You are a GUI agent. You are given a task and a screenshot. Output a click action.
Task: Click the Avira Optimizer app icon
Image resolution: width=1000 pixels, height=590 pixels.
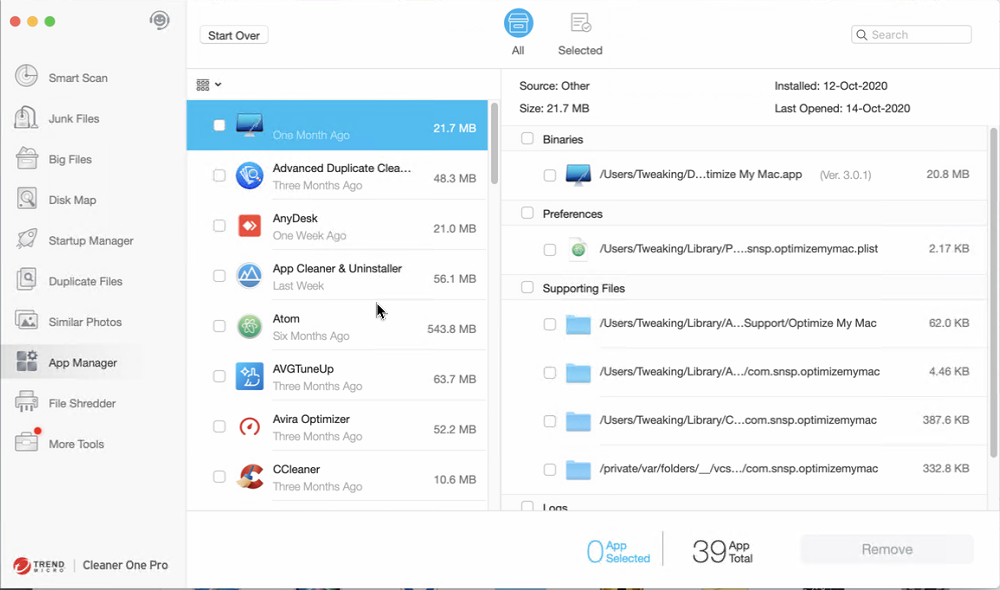[x=249, y=426]
